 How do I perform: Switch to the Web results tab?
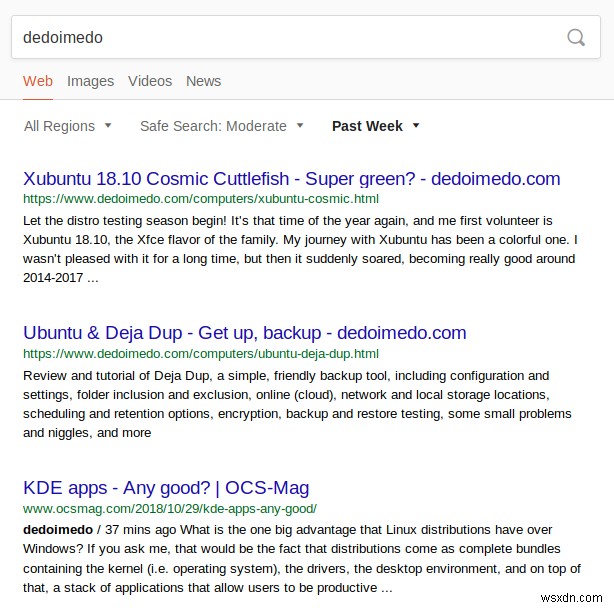tap(38, 81)
